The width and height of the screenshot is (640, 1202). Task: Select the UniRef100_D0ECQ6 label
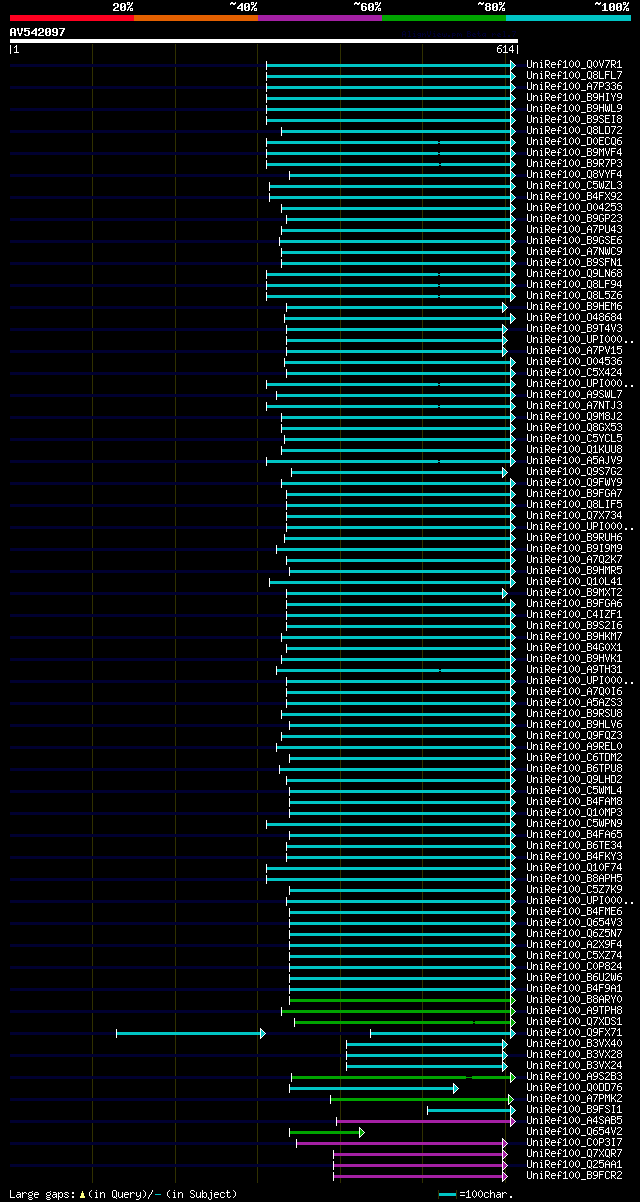point(574,141)
